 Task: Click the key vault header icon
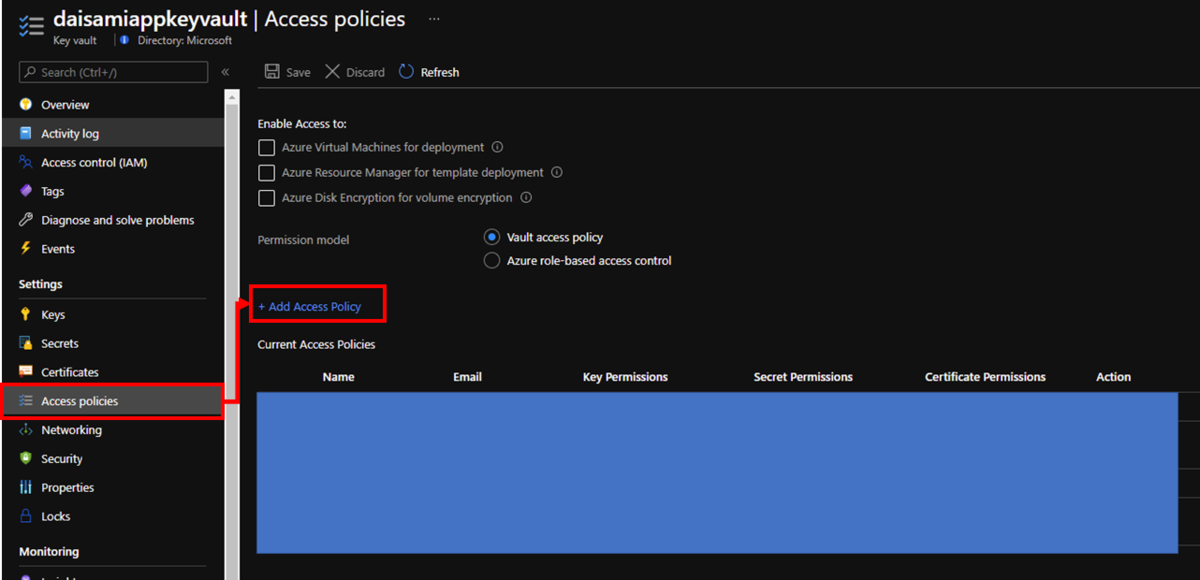(x=30, y=27)
